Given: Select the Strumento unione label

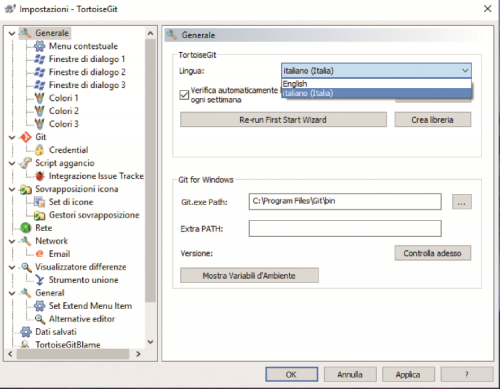Looking at the screenshot, I should tap(84, 280).
